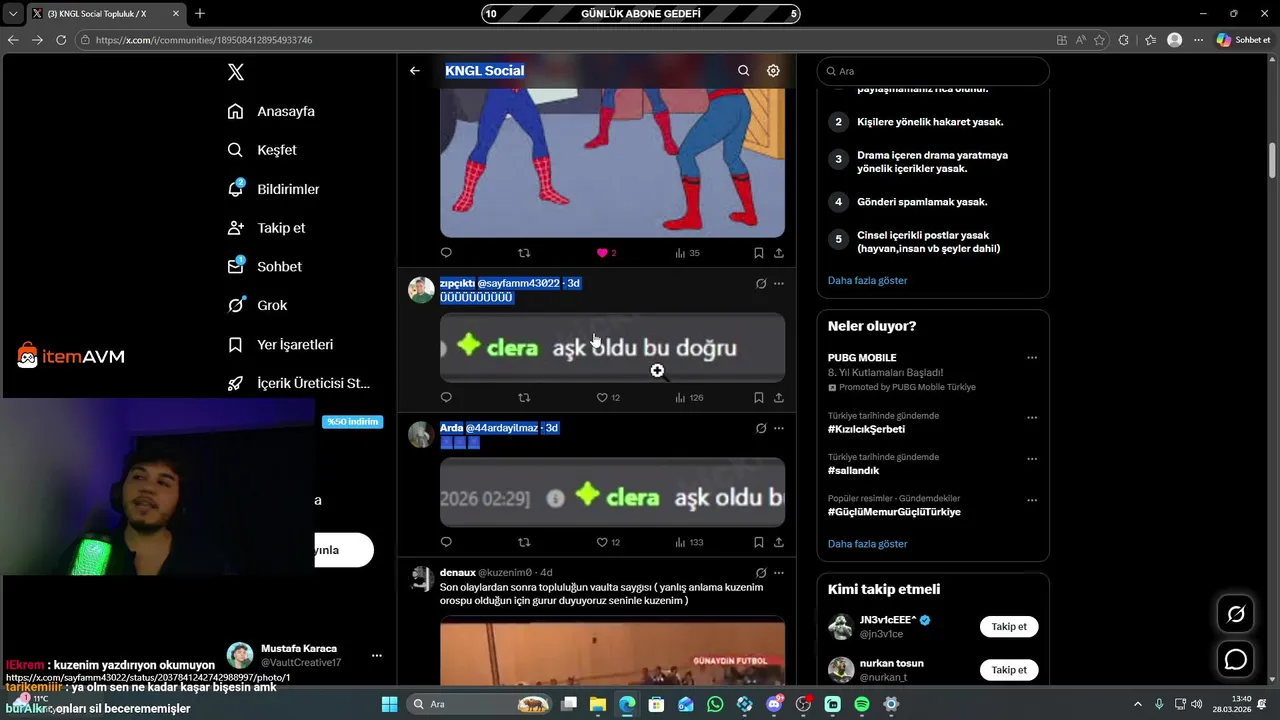Open options for #KızılcıkŞerbeti trend
1280x720 pixels.
[x=1032, y=417]
